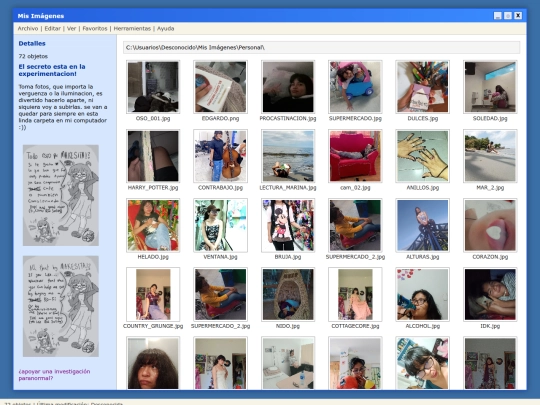Follow the 'apoyar una investigación paranormal' link
The image size is (540, 405).
coord(54,375)
